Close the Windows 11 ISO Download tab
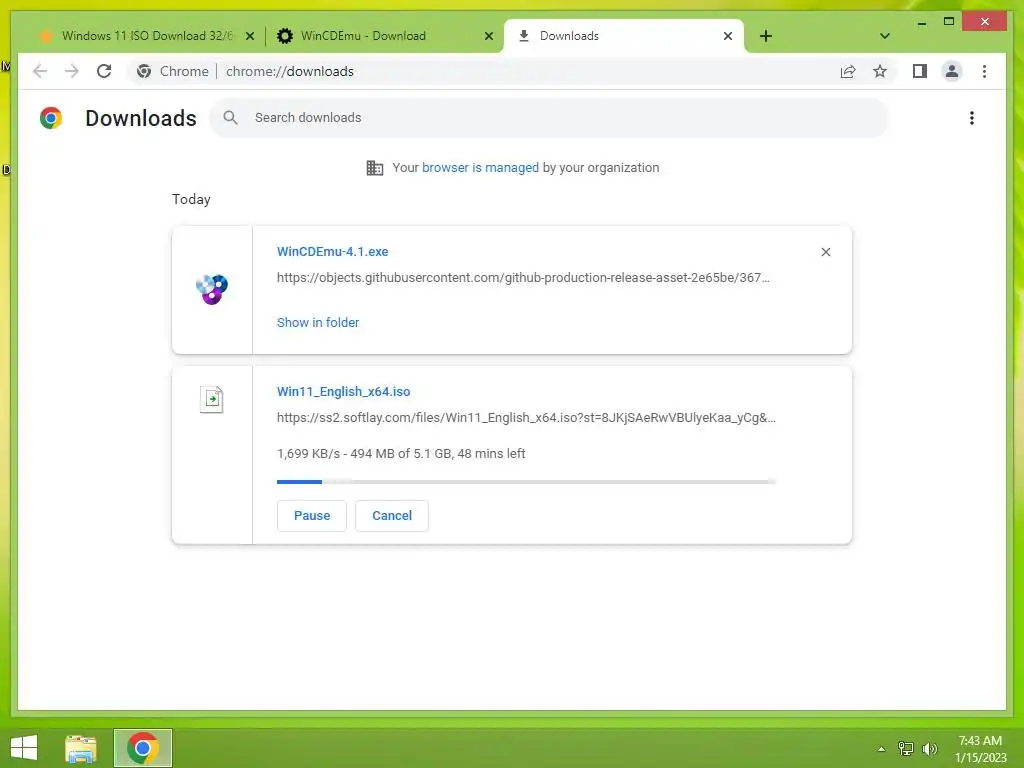Image resolution: width=1024 pixels, height=768 pixels. pyautogui.click(x=249, y=36)
